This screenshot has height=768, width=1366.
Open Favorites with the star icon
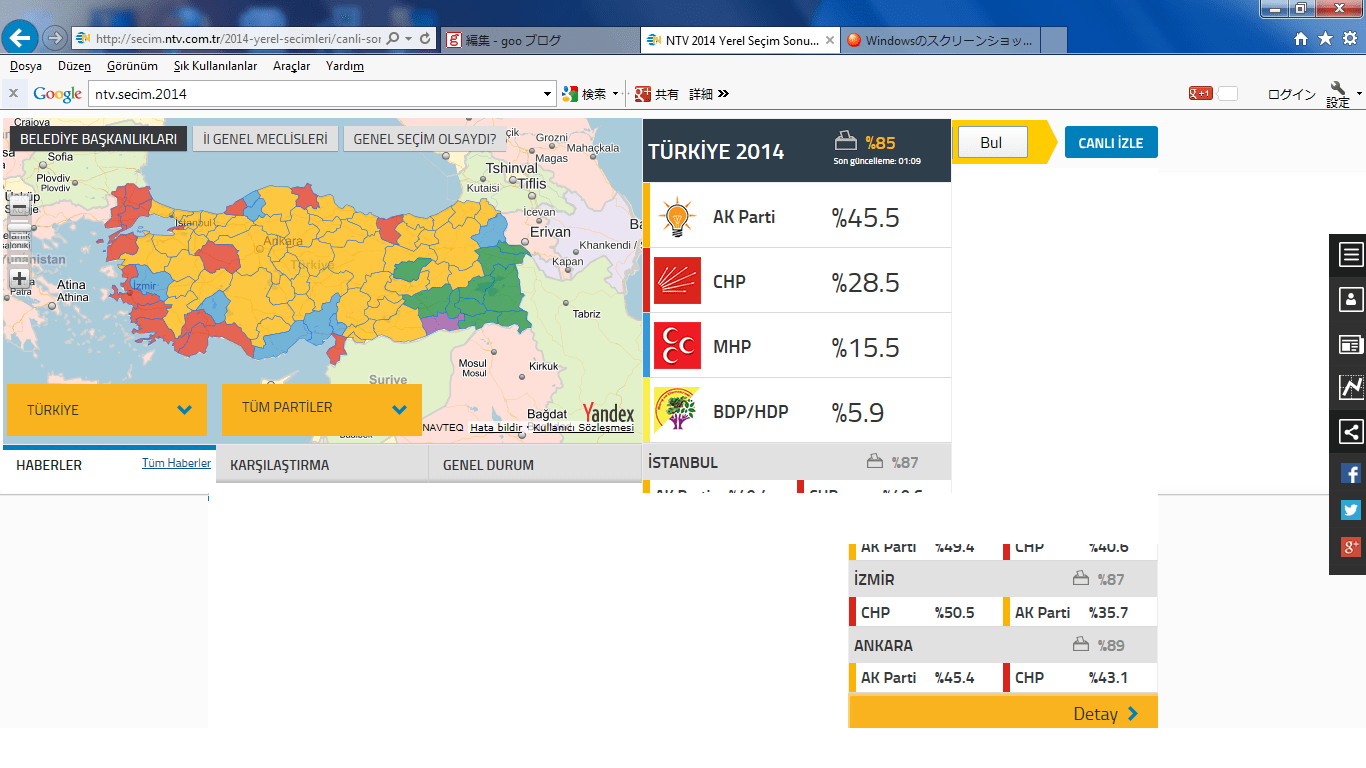(1325, 39)
